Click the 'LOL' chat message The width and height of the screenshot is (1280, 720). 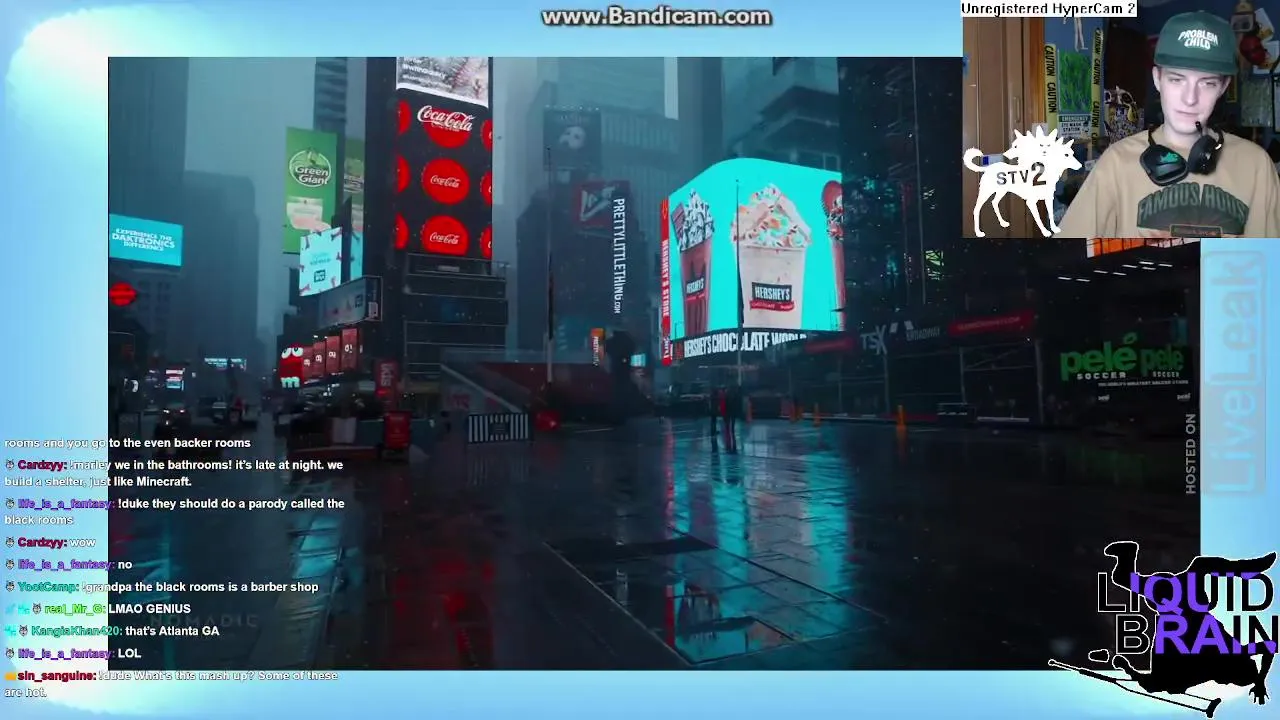pyautogui.click(x=129, y=654)
